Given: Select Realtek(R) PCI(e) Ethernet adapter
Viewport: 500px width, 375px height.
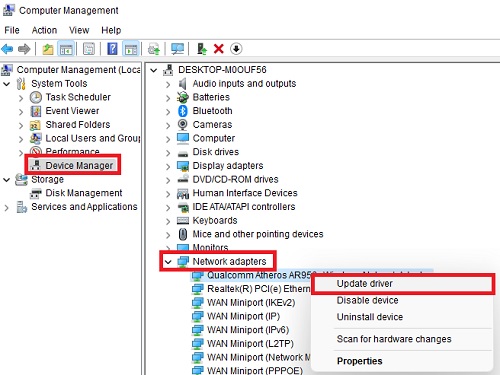Looking at the screenshot, I should [x=259, y=289].
